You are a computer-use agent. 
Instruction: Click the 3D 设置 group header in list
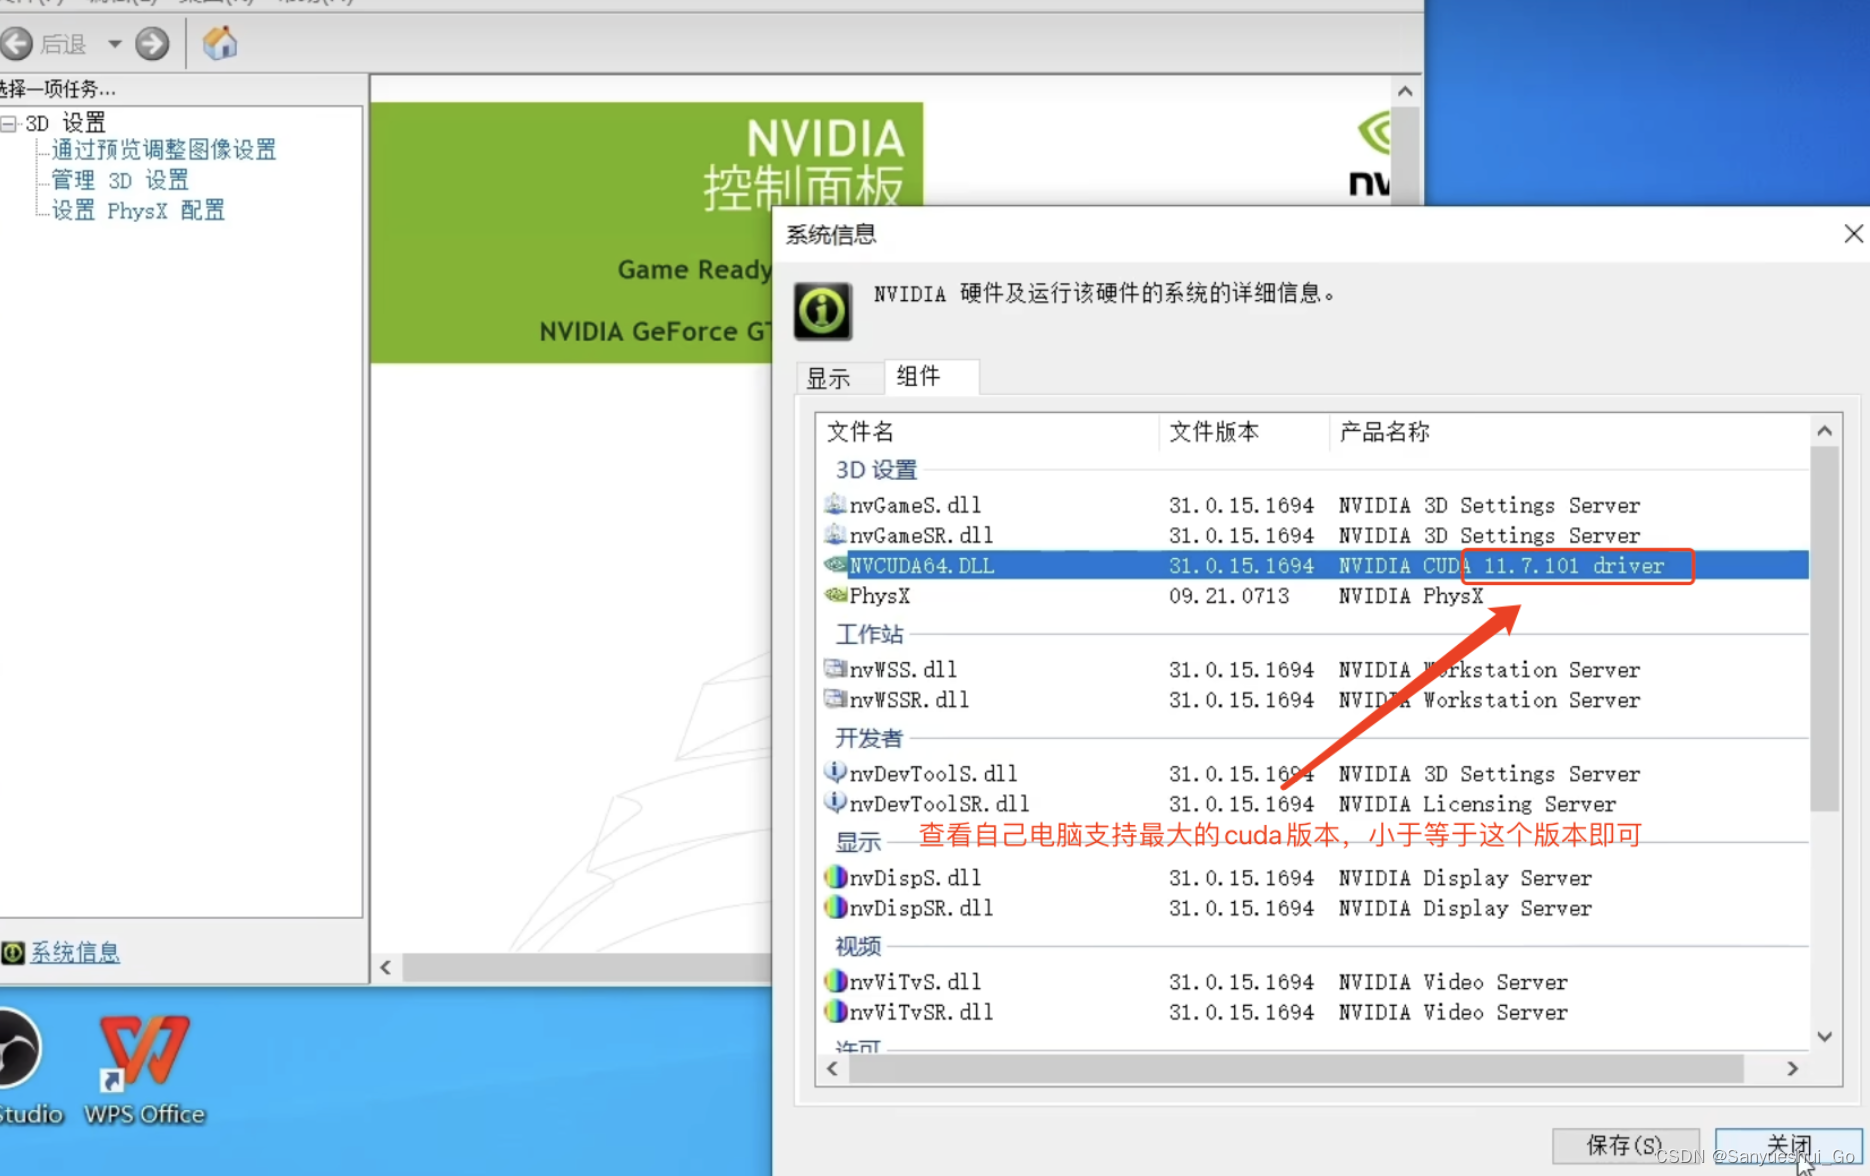(x=876, y=470)
